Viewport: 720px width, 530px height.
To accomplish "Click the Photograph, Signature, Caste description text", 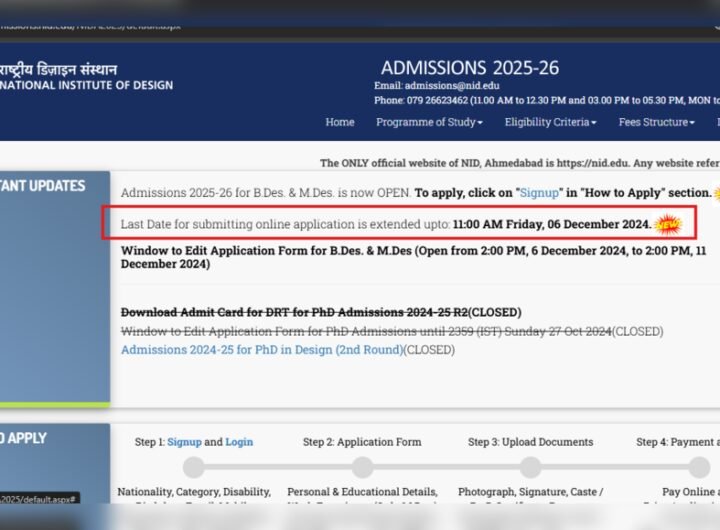I will (530, 492).
